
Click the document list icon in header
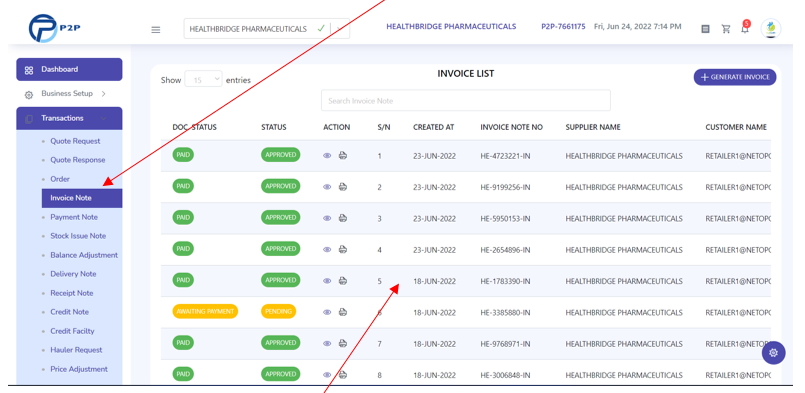(x=705, y=29)
